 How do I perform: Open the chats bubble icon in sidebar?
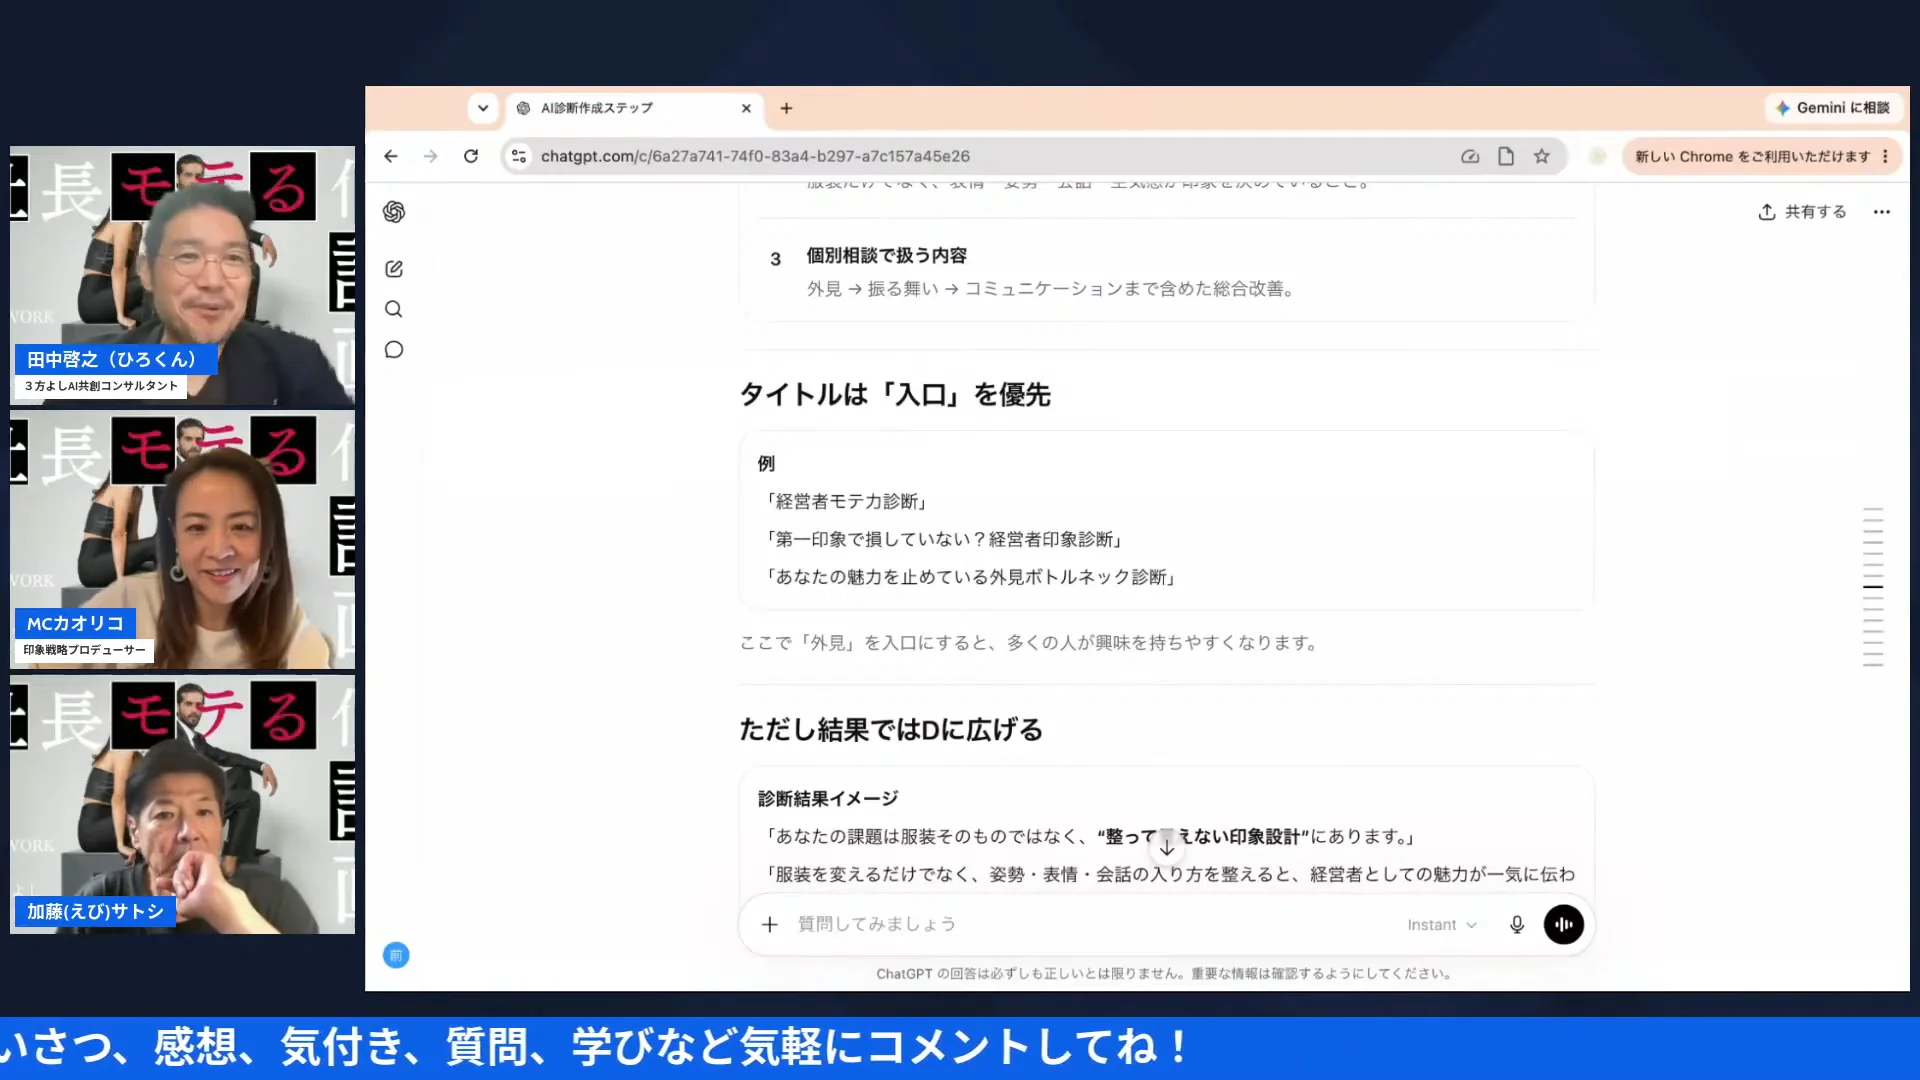pos(394,350)
